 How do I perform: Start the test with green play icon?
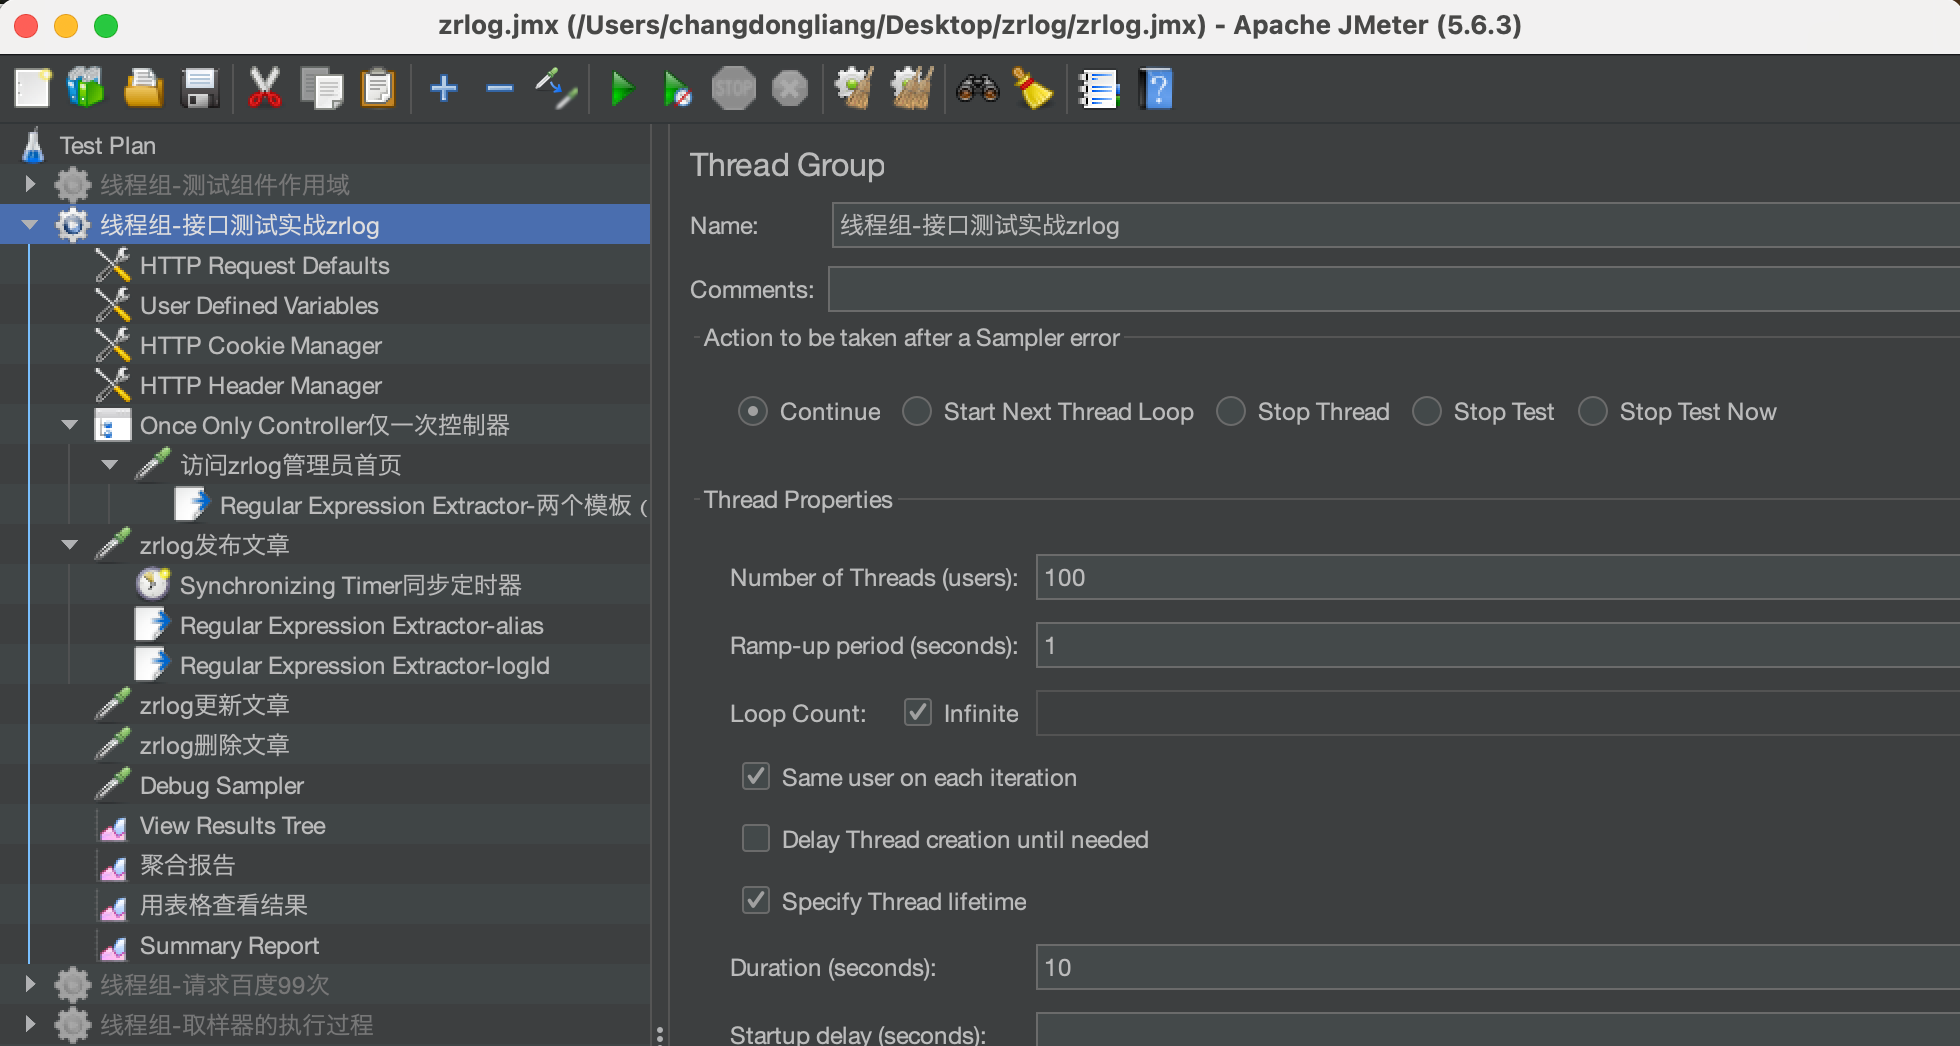[x=622, y=89]
